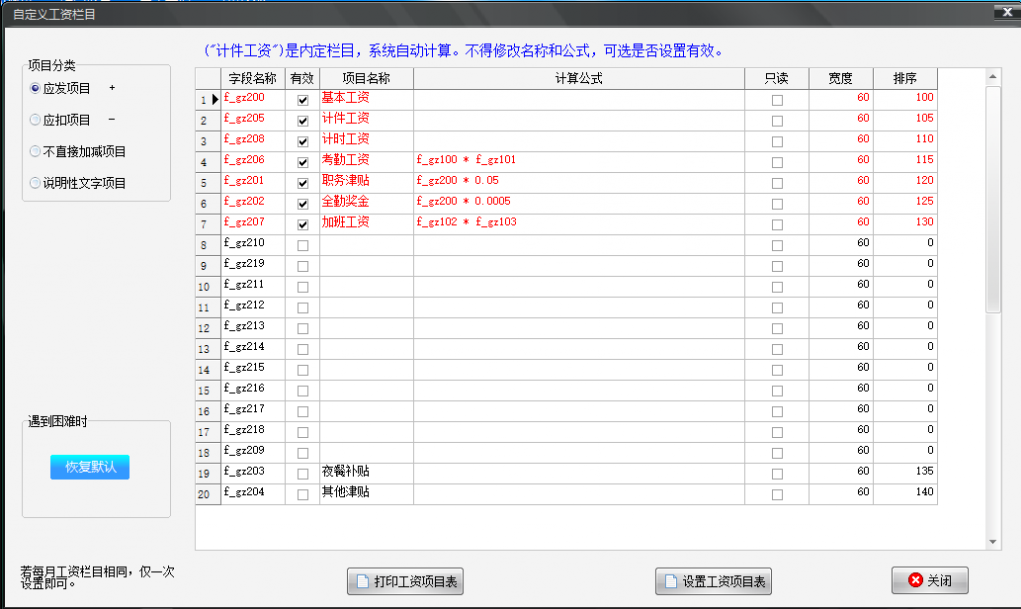Uncheck 有效 for 基本工资 row

(303, 100)
